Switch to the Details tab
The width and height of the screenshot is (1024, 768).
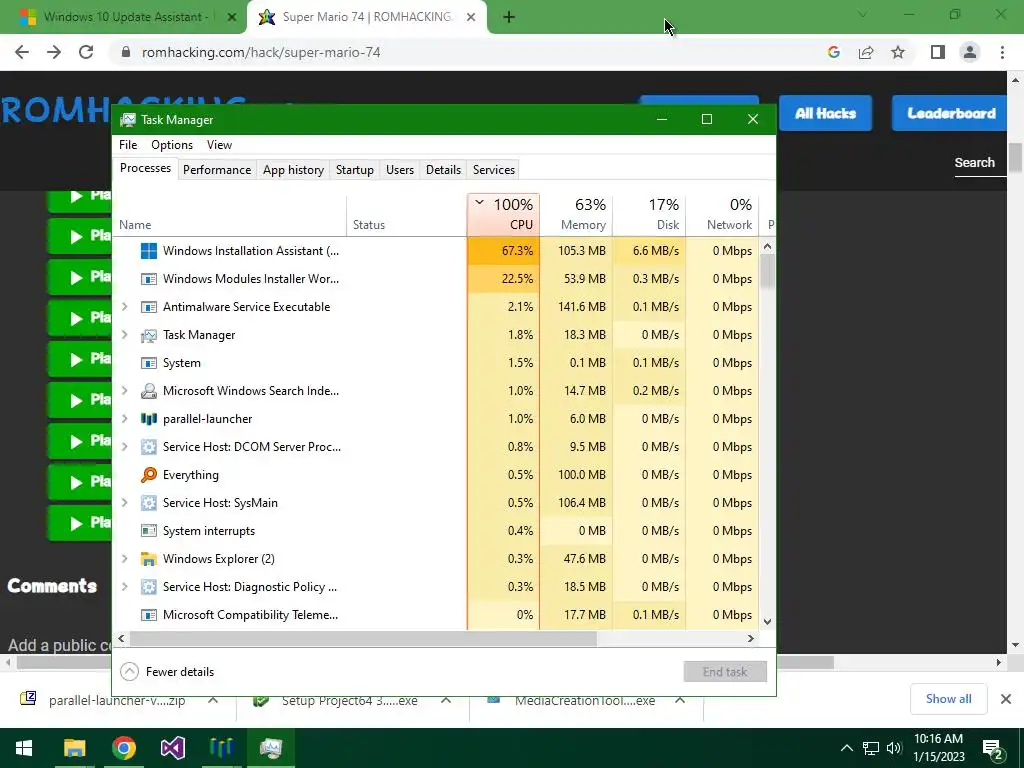click(x=443, y=170)
